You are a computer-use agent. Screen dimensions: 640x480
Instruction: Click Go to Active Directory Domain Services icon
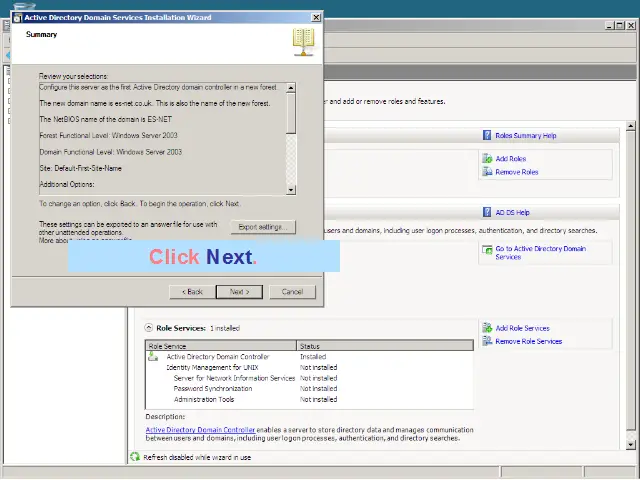[487, 249]
